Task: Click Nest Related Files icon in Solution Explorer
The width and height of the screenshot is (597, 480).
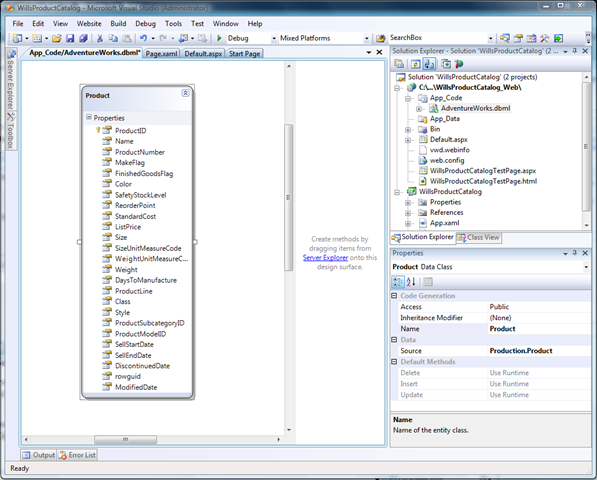Action: tap(429, 64)
